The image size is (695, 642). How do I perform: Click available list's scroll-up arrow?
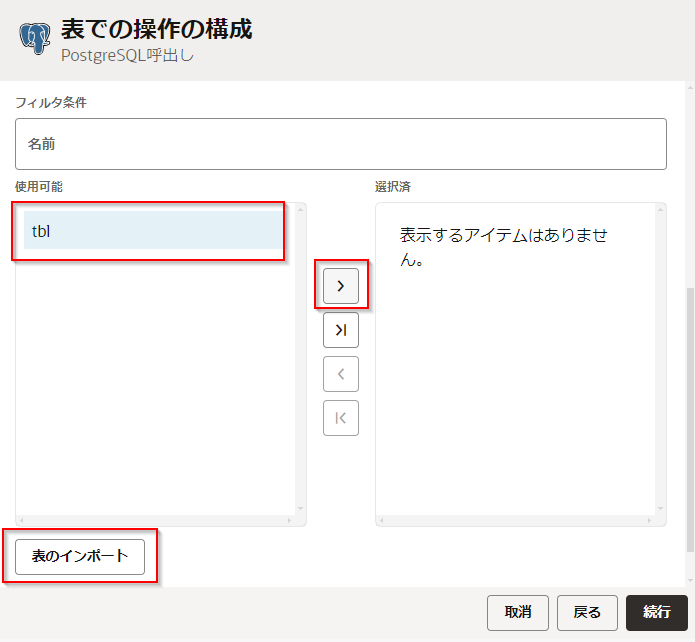(x=301, y=209)
